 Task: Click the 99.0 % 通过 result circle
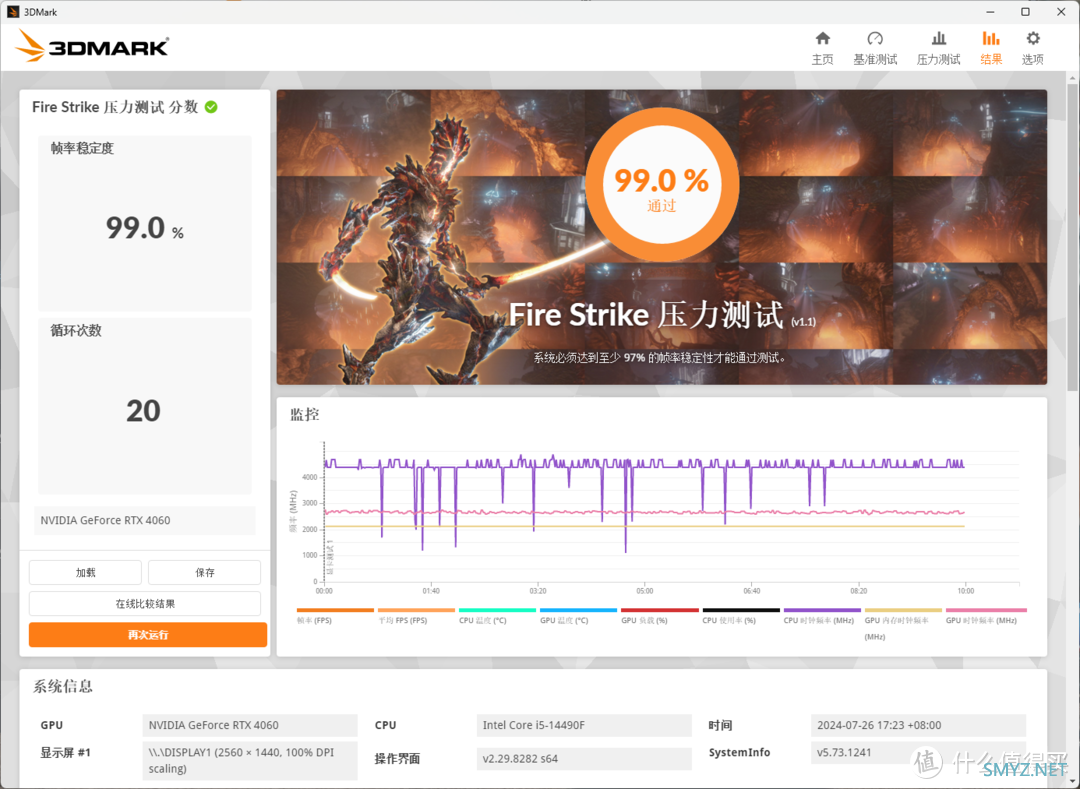click(x=662, y=185)
